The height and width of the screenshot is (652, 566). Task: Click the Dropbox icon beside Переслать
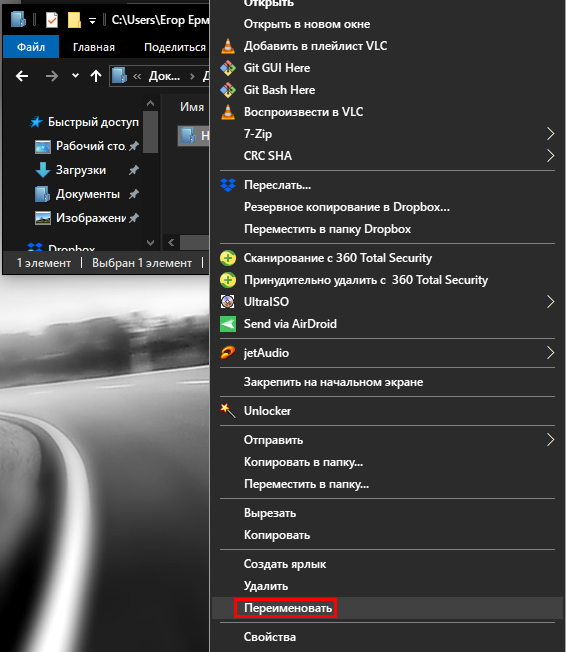tap(228, 185)
